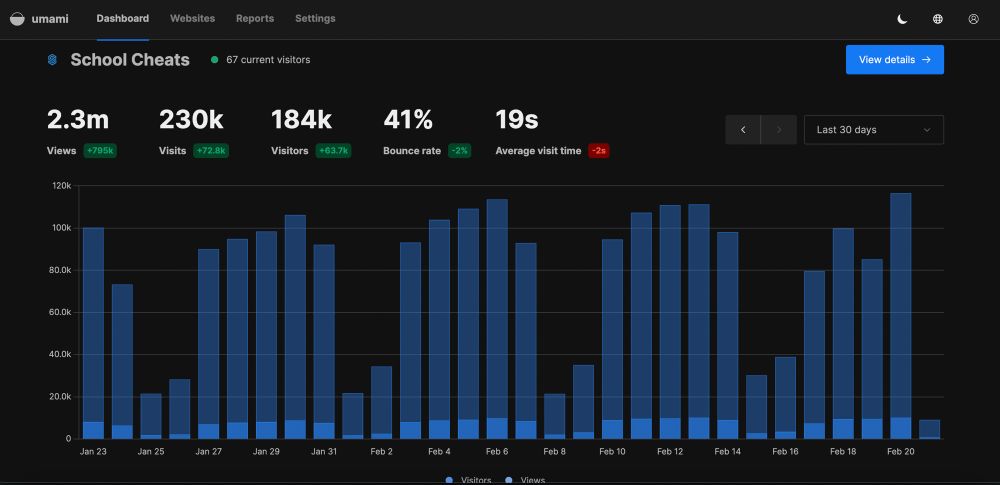Select the Jan 31 chart bar
Viewport: 1000px width, 485px height.
point(324,342)
